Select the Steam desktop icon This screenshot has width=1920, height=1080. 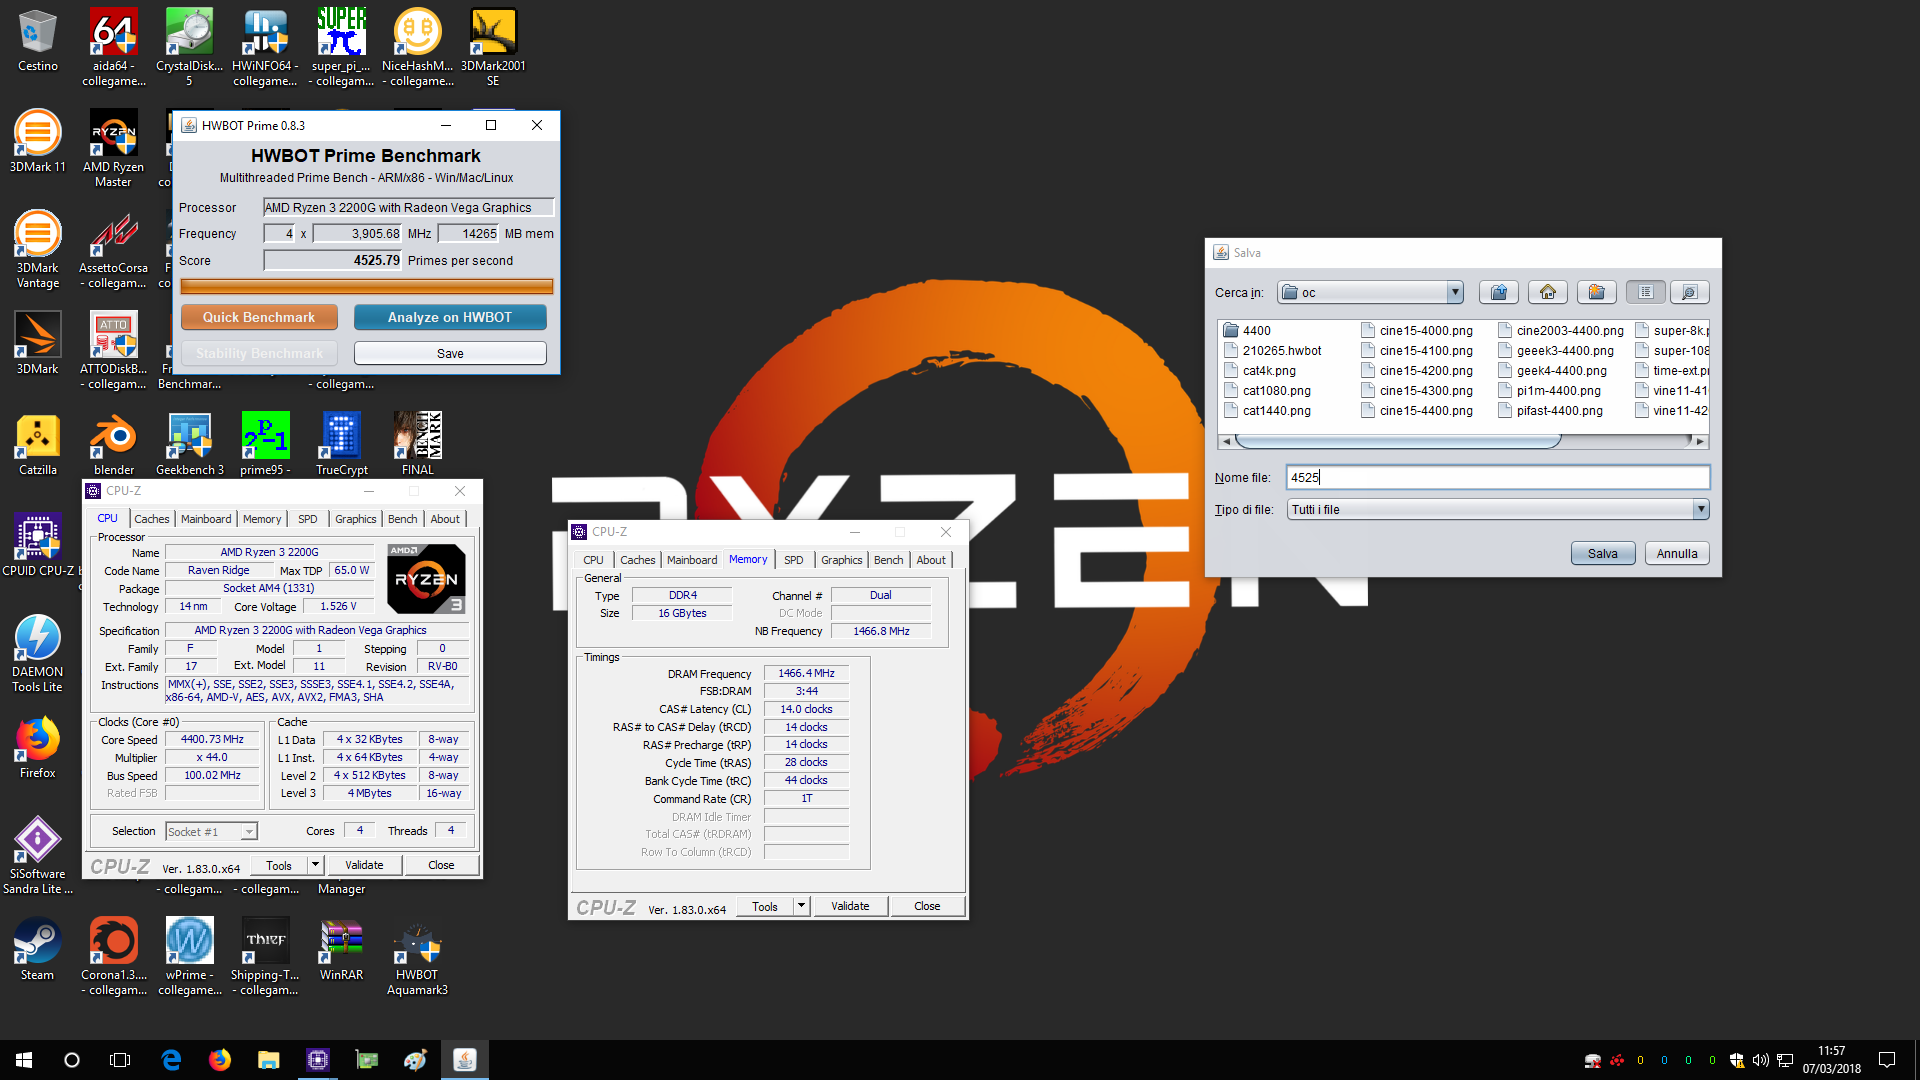coord(37,950)
